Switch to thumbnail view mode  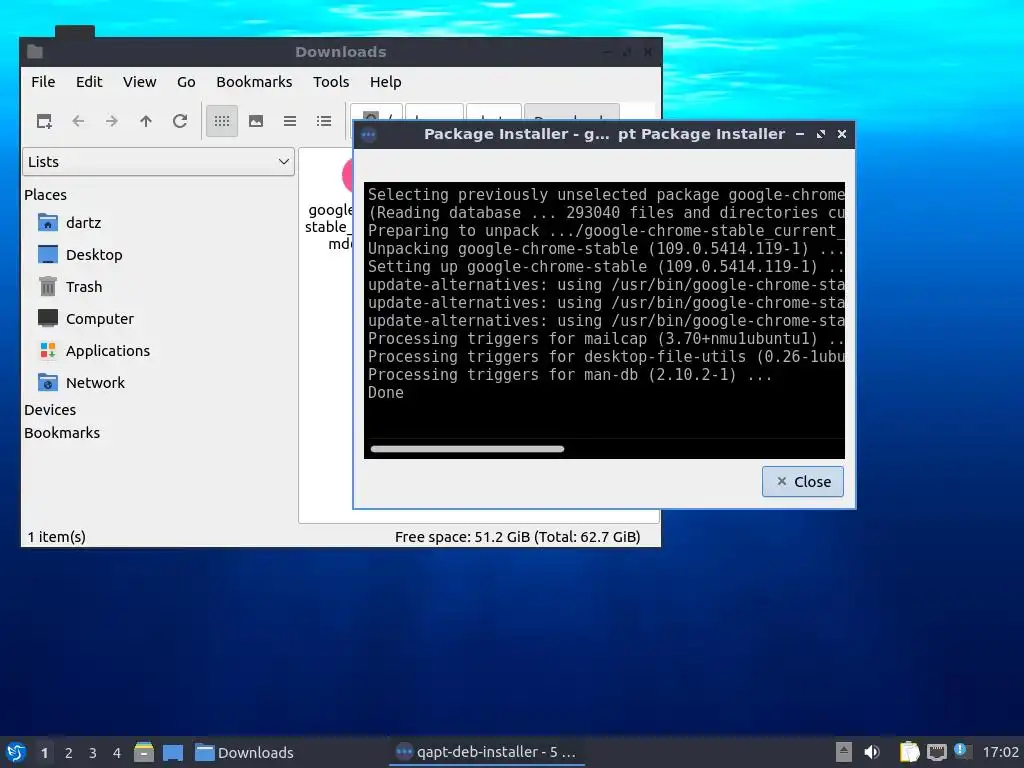pos(256,121)
